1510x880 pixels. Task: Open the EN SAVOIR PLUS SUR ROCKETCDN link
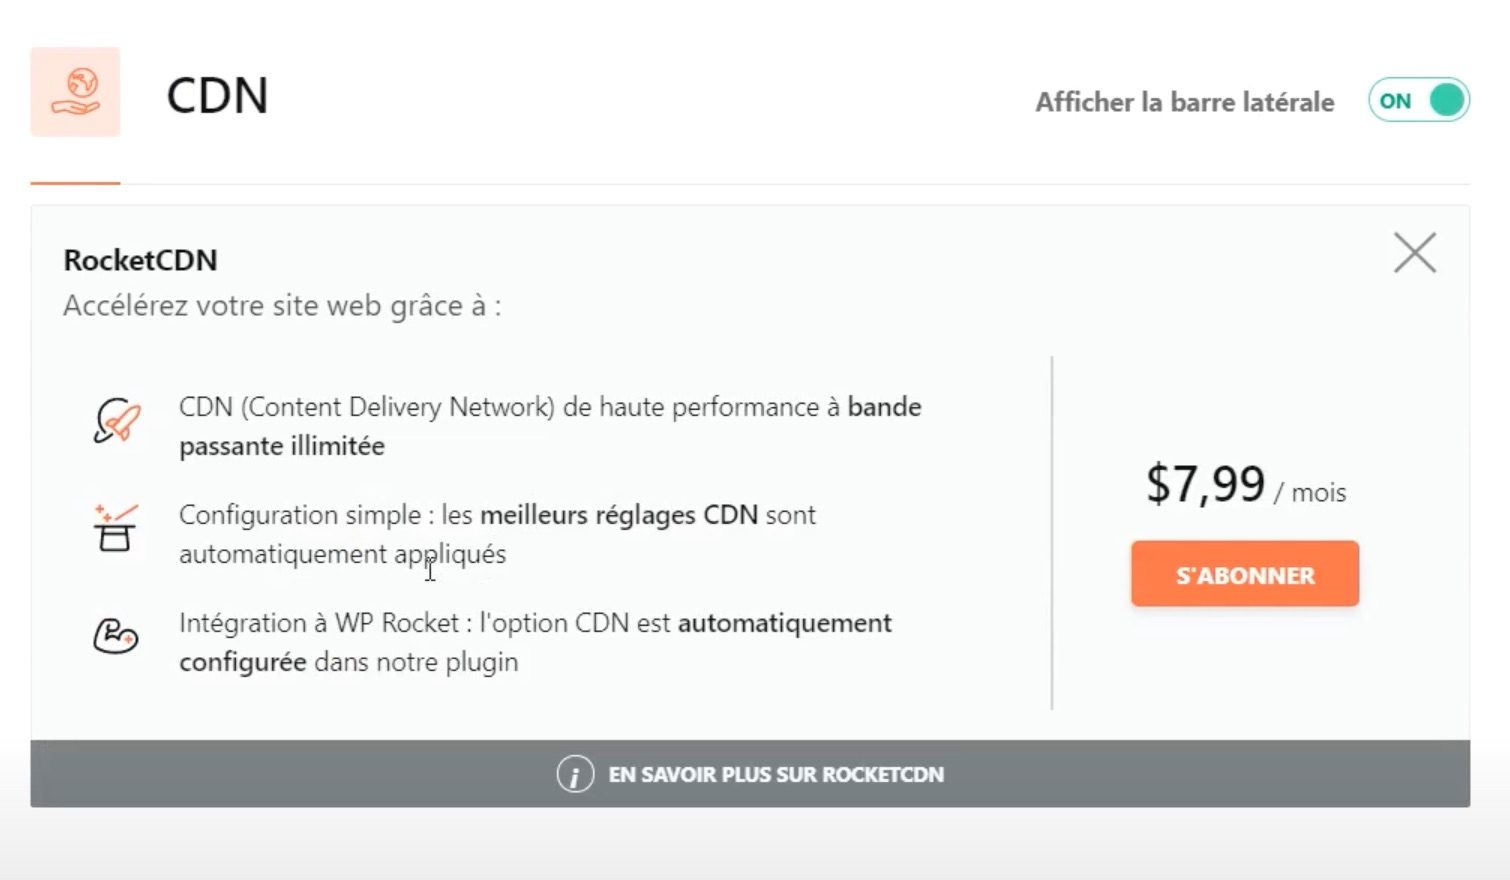coord(778,774)
